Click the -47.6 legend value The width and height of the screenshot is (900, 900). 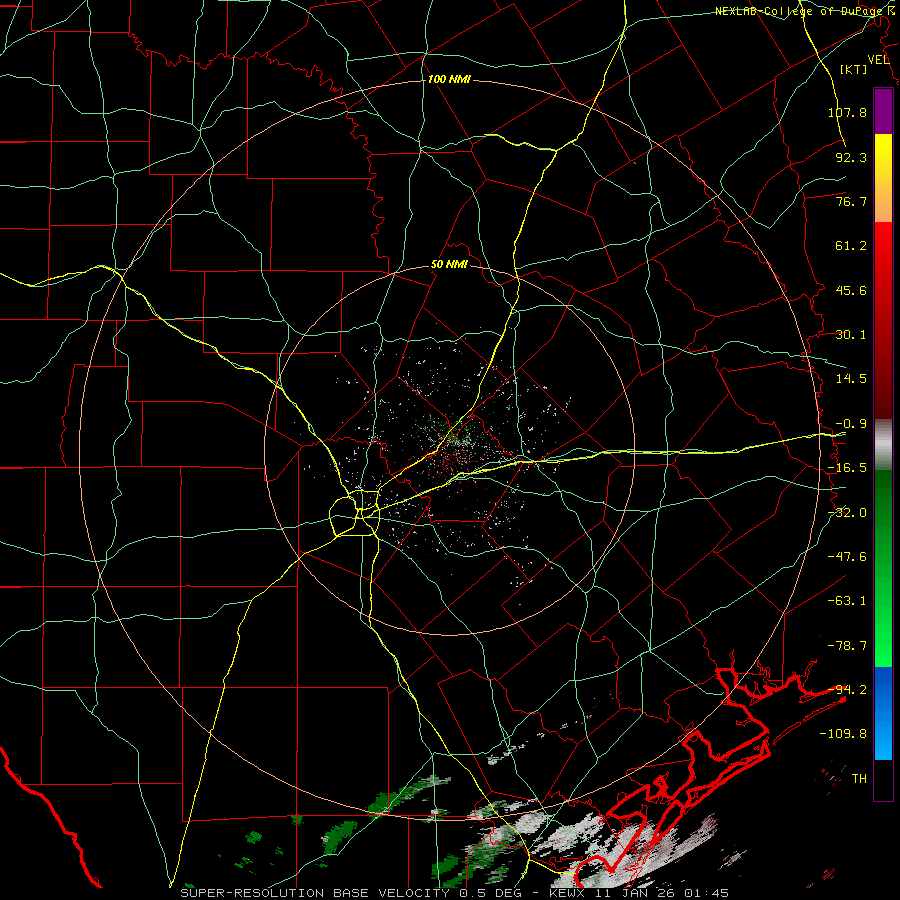[x=847, y=557]
